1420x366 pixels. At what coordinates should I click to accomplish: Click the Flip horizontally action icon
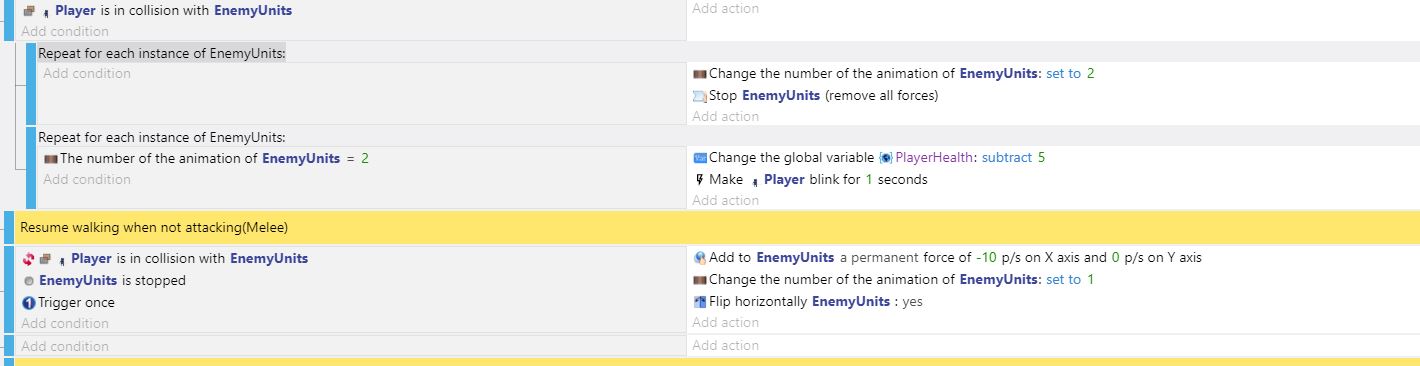point(700,302)
